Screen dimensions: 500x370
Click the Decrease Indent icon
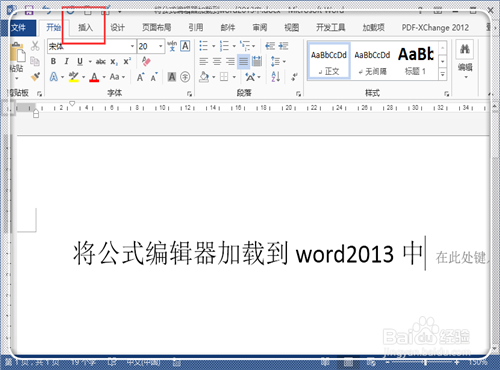(x=270, y=46)
